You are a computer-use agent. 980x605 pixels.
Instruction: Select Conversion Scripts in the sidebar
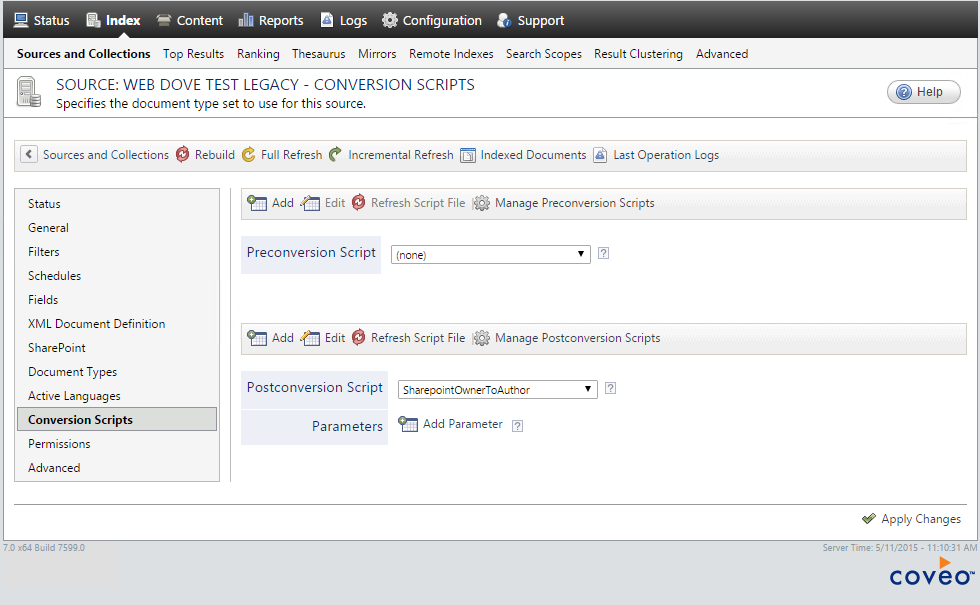click(x=80, y=419)
